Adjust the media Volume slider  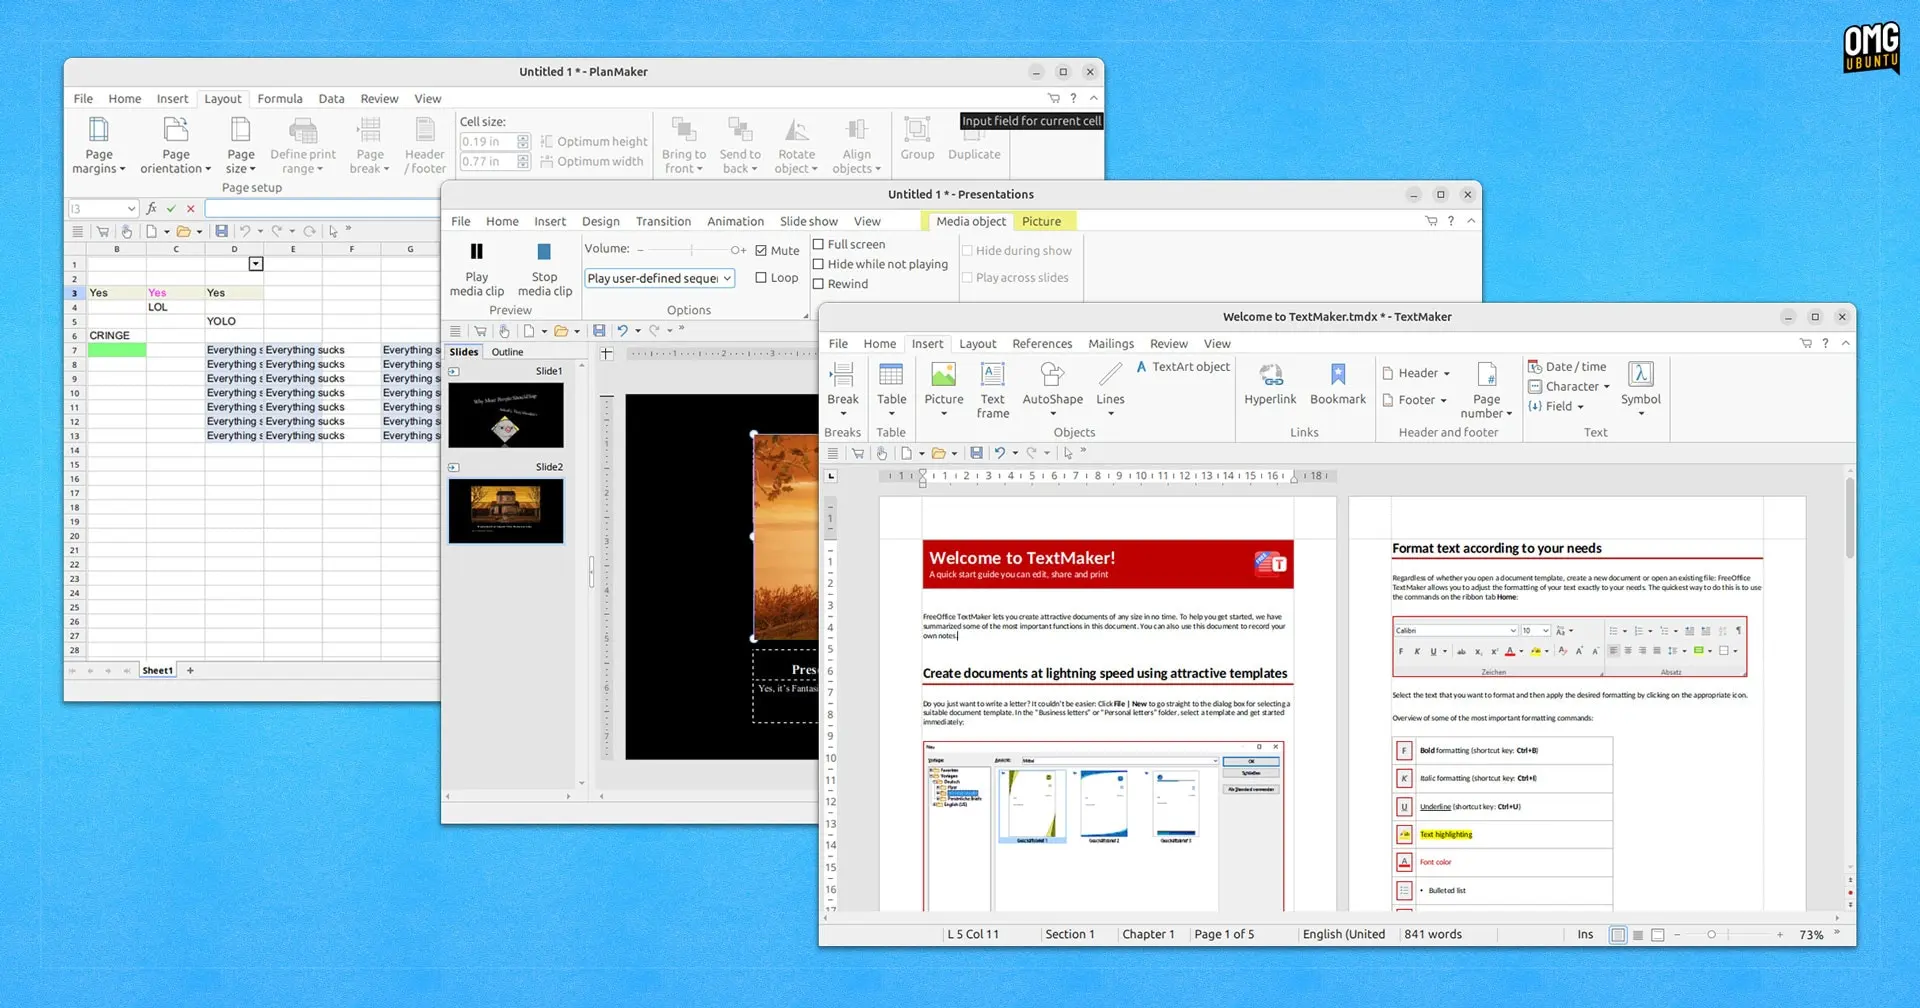[692, 250]
